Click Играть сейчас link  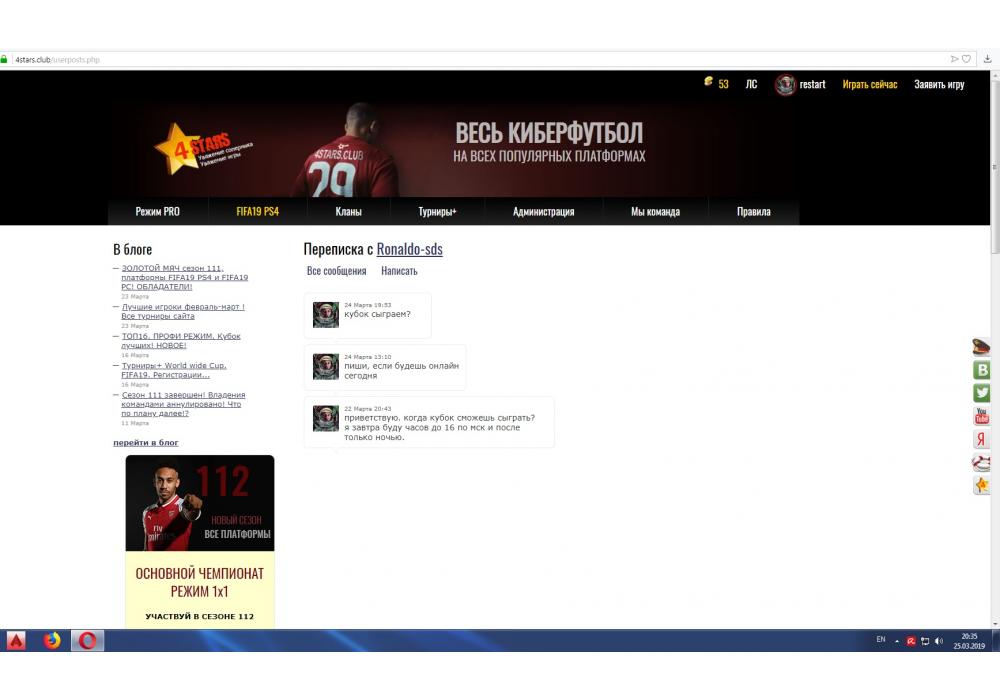(870, 84)
